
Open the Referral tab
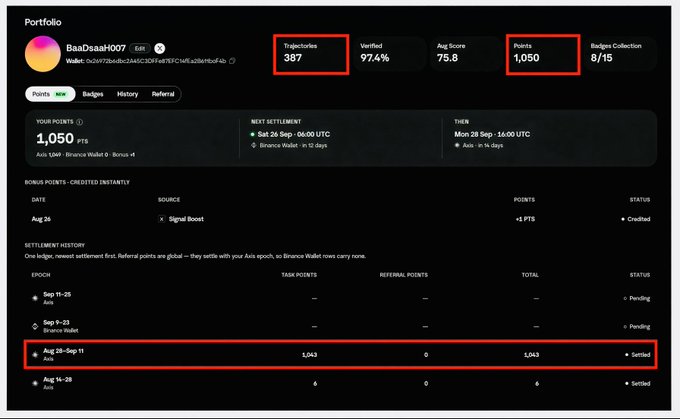click(163, 94)
